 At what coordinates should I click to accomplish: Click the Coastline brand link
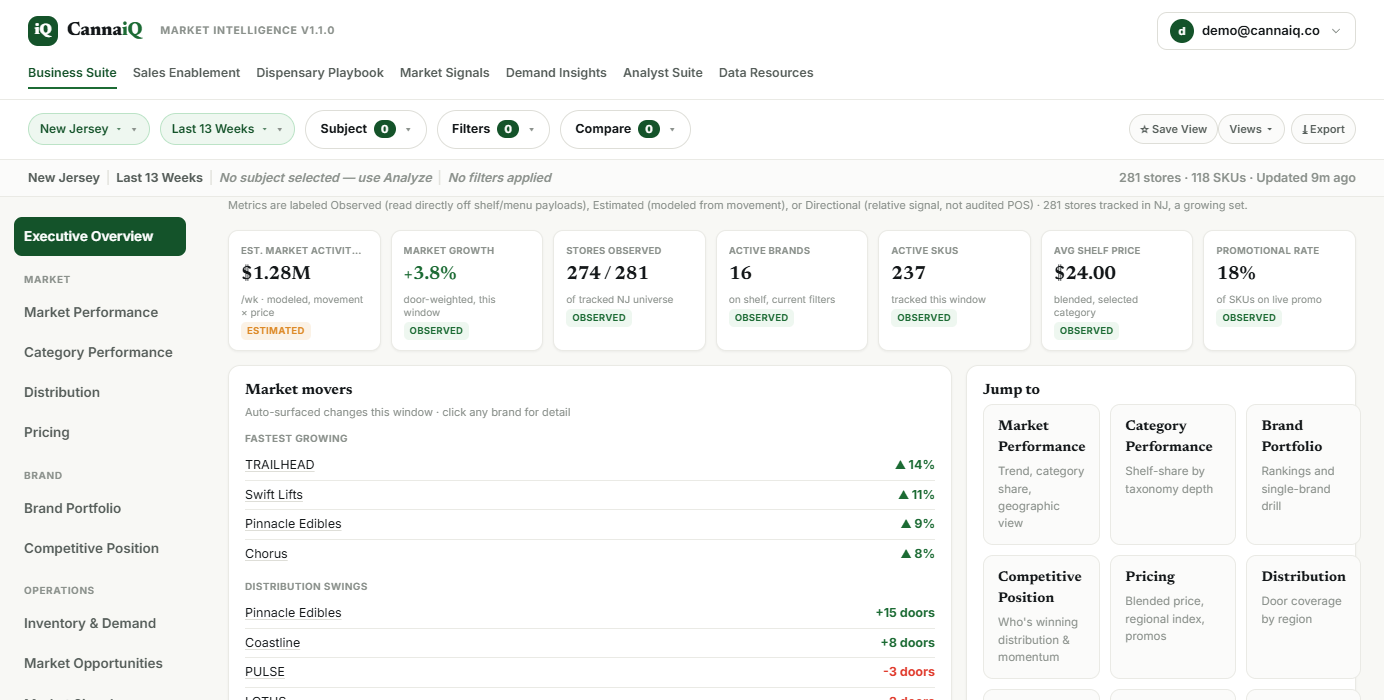pyautogui.click(x=273, y=643)
